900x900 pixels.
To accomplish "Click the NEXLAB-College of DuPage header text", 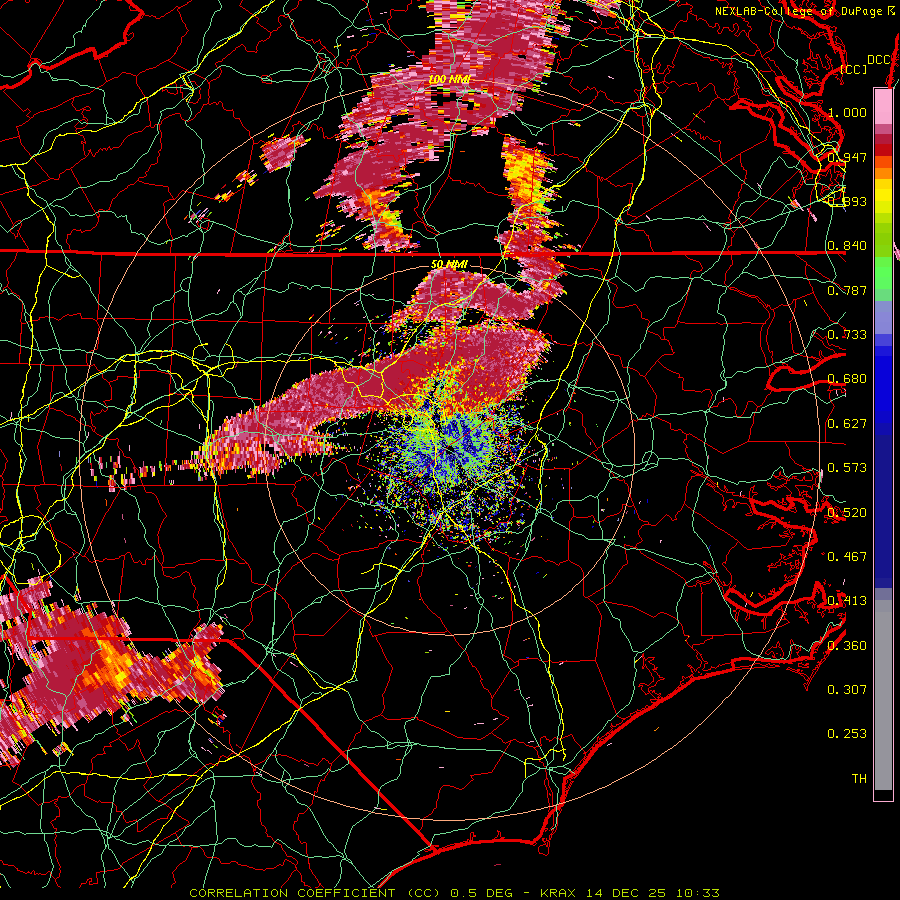I will tap(798, 11).
